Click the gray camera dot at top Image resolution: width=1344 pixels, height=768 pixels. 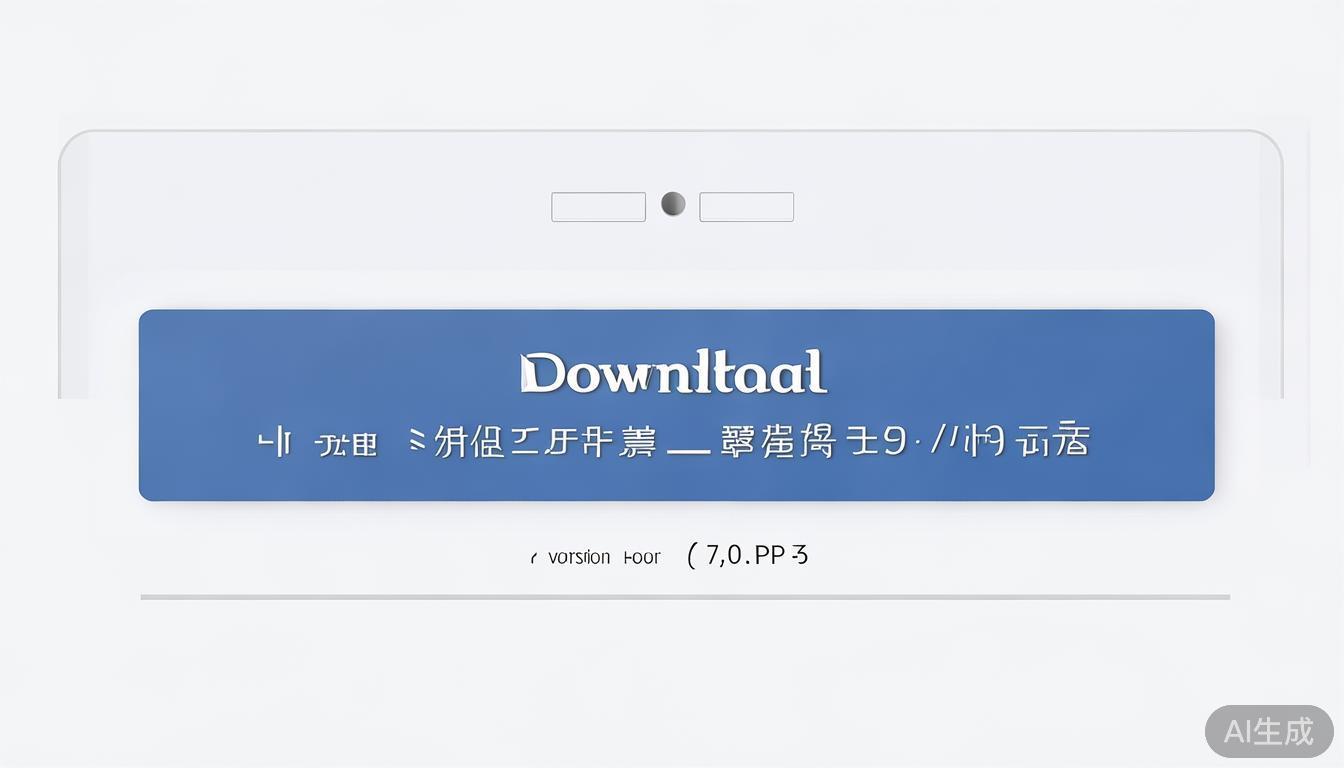[x=674, y=204]
